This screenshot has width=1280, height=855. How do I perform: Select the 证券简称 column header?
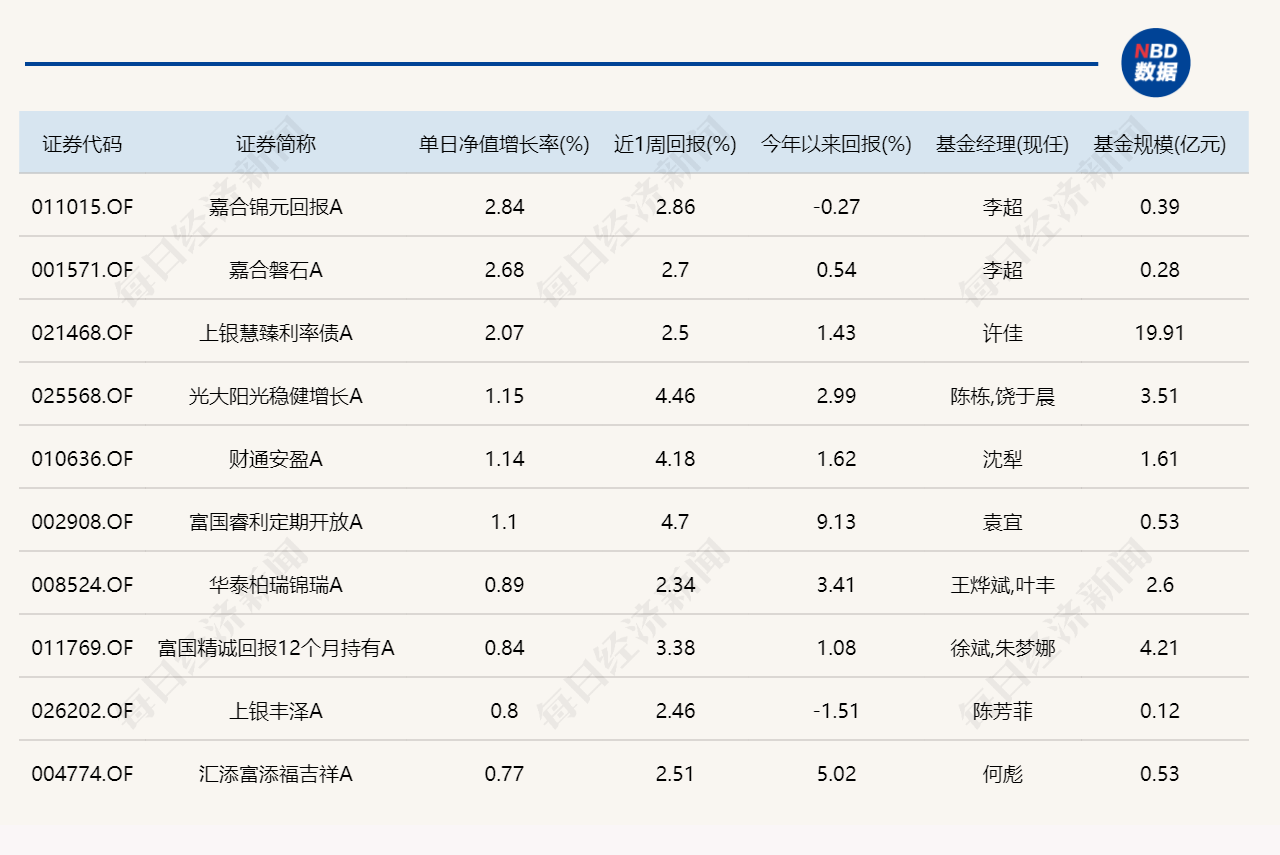point(276,144)
